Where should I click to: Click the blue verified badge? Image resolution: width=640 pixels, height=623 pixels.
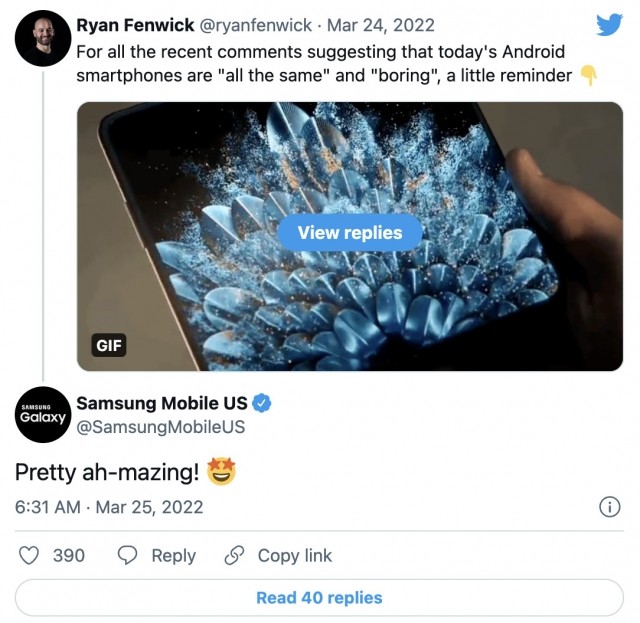262,404
